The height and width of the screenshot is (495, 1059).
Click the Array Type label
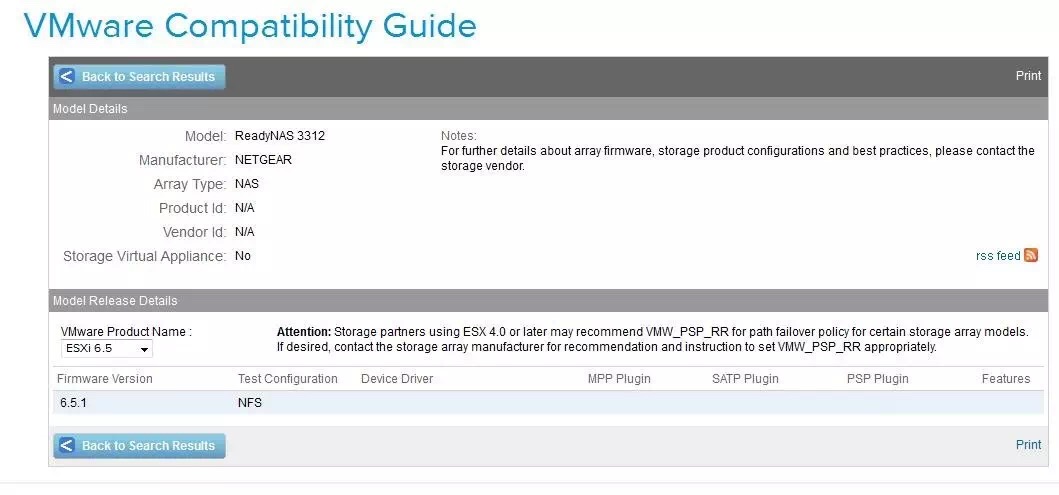click(190, 184)
